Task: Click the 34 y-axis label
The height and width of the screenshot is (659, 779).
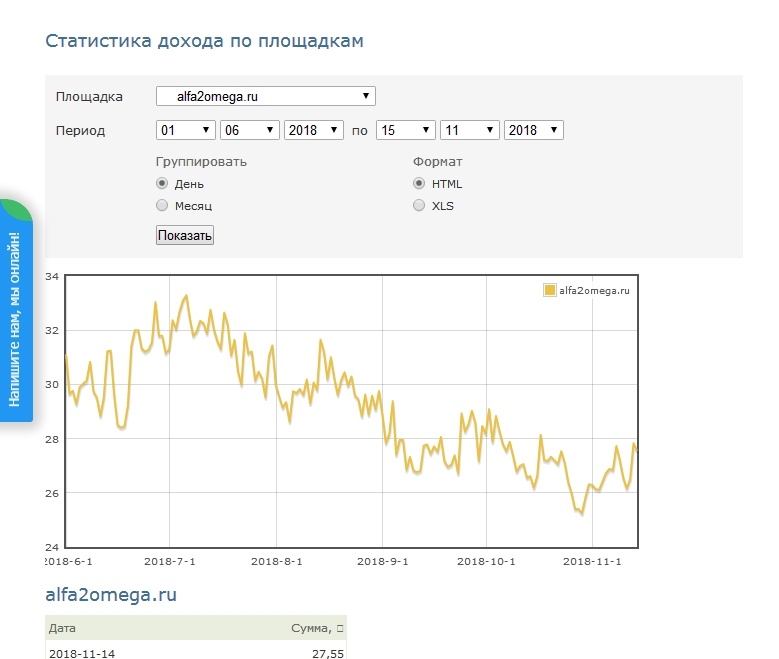Action: coord(52,276)
